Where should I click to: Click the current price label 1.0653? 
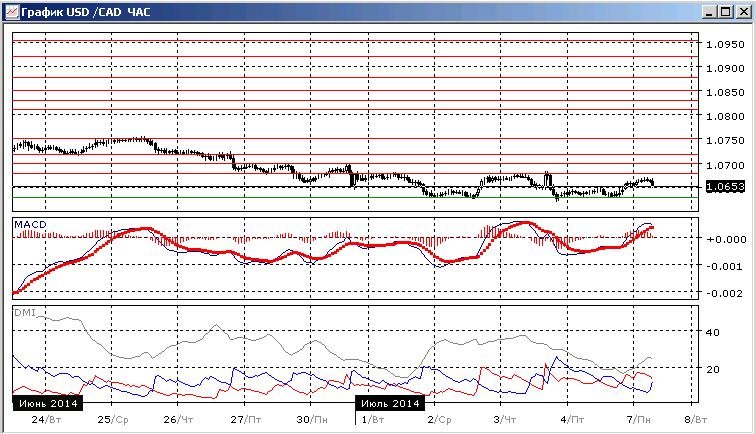(x=725, y=186)
